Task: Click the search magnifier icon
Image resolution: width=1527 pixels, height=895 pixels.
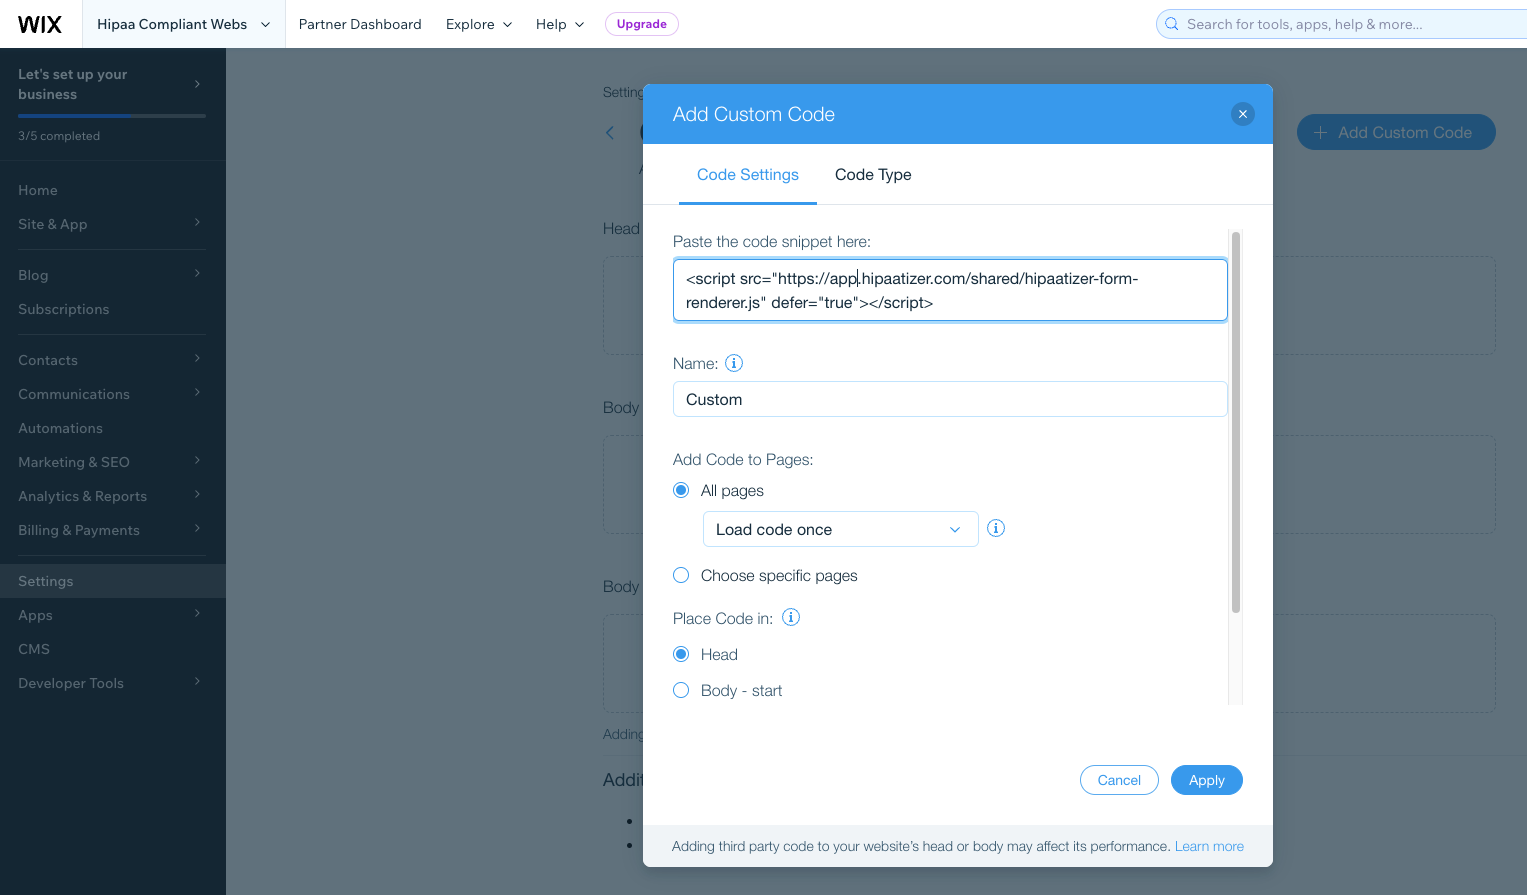Action: [1172, 24]
